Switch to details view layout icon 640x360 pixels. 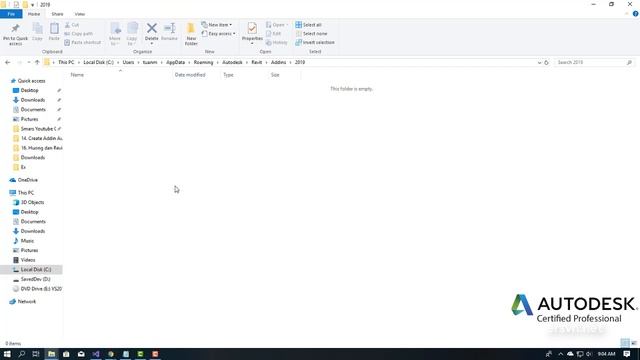click(625, 343)
